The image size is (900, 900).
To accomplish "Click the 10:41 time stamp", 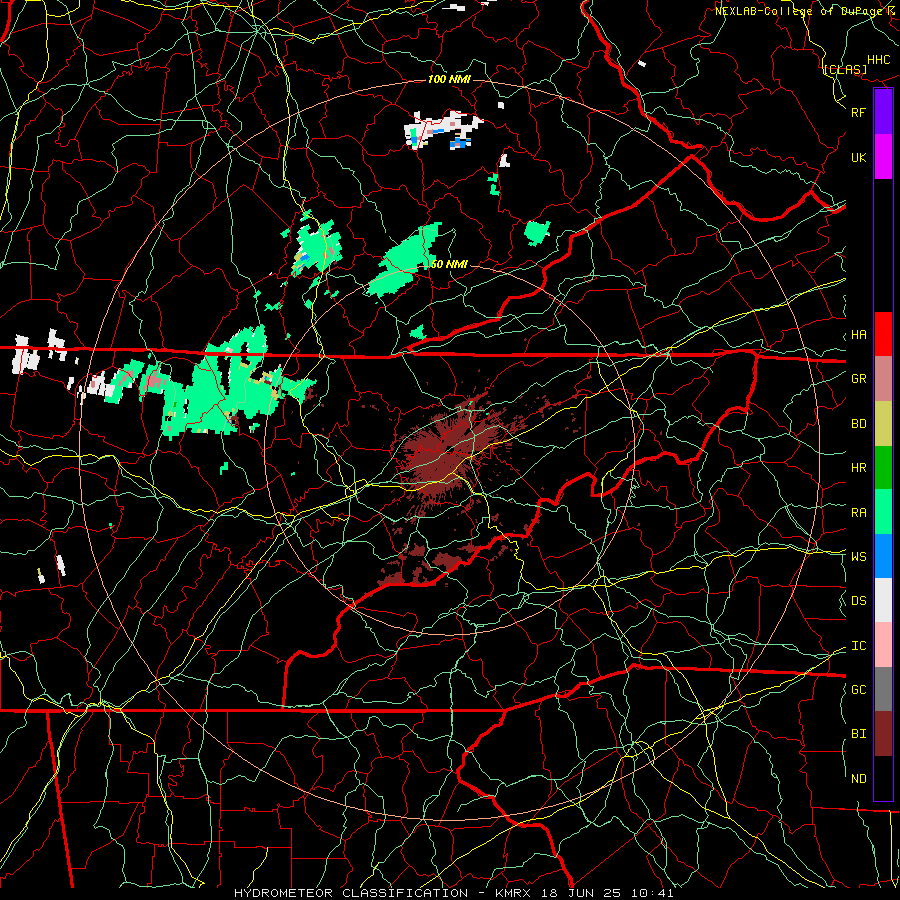I will pos(653,893).
